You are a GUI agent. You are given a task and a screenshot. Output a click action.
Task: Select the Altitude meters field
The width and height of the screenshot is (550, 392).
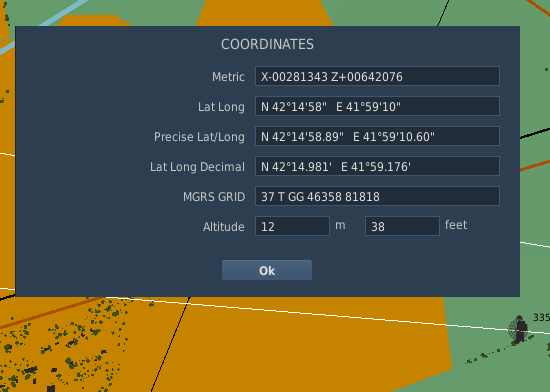(x=292, y=226)
